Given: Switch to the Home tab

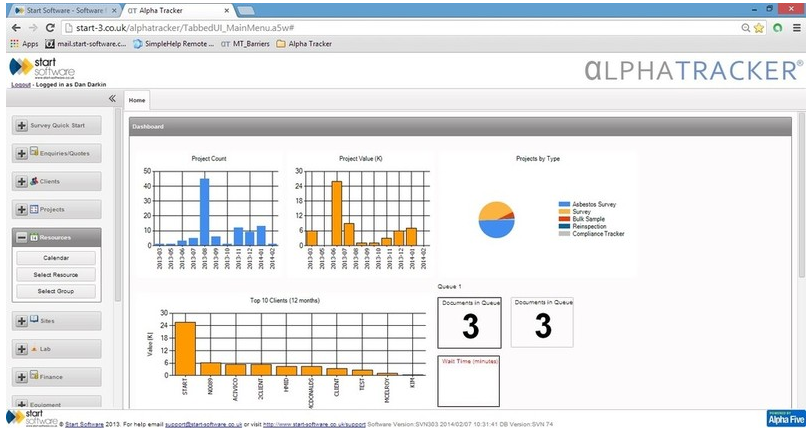Looking at the screenshot, I should click(x=137, y=100).
